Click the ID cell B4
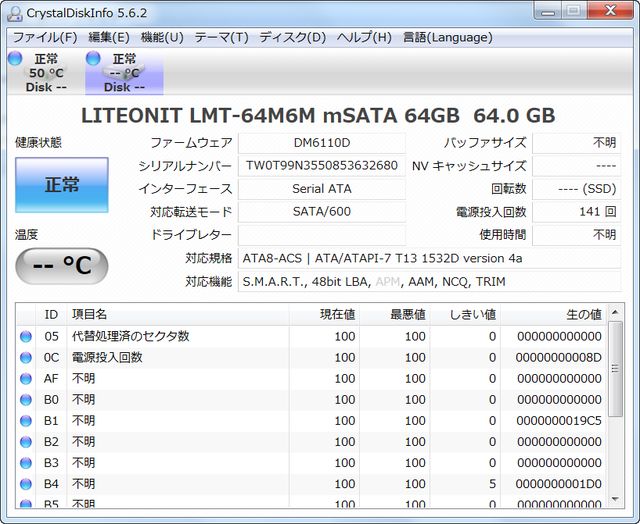Viewport: 640px width, 524px height. click(51, 484)
